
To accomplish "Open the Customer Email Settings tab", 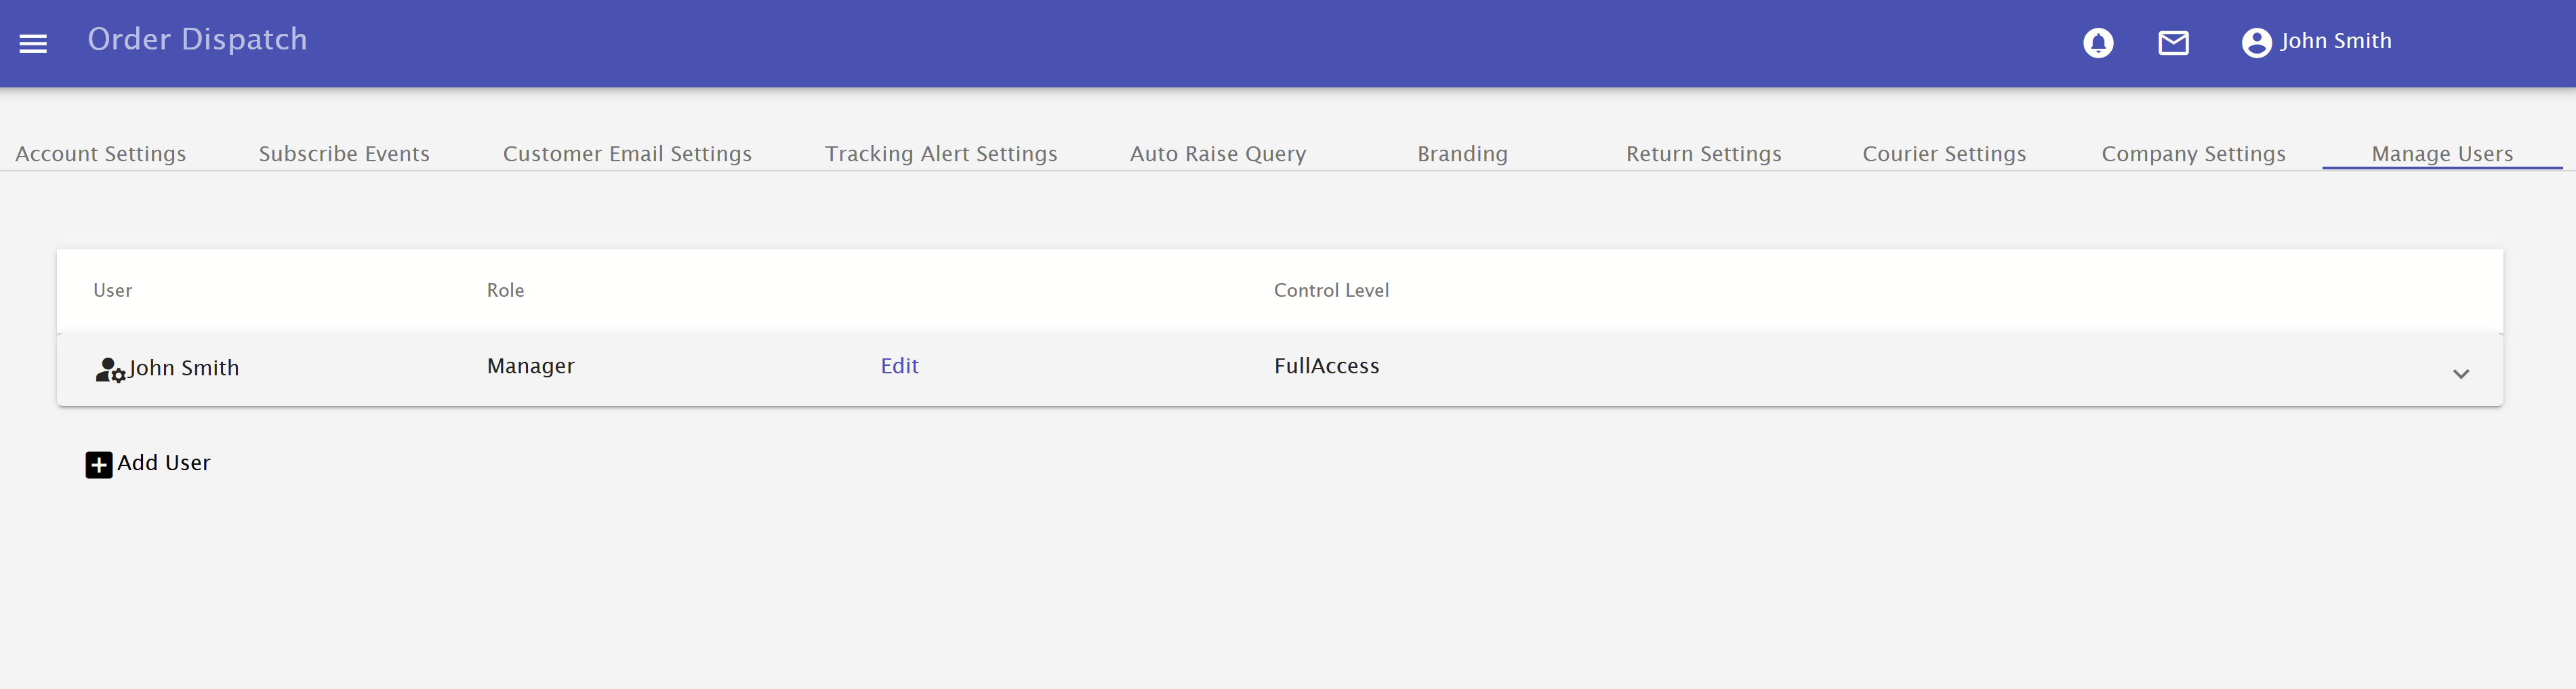I will 627,154.
